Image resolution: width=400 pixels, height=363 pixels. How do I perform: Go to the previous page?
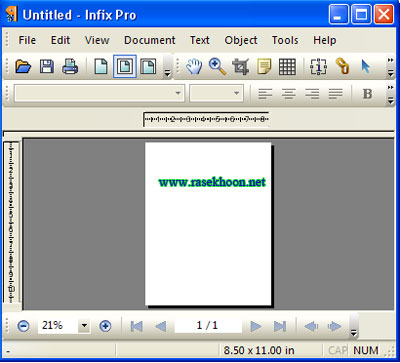(160, 326)
